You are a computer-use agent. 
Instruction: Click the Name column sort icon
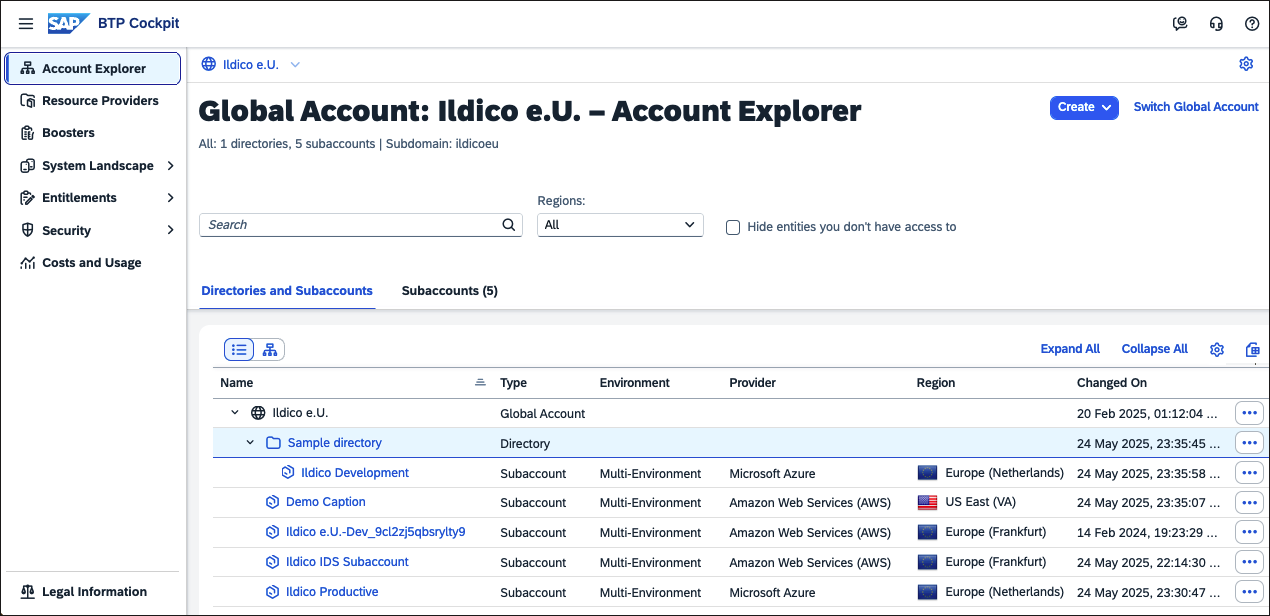coord(480,383)
